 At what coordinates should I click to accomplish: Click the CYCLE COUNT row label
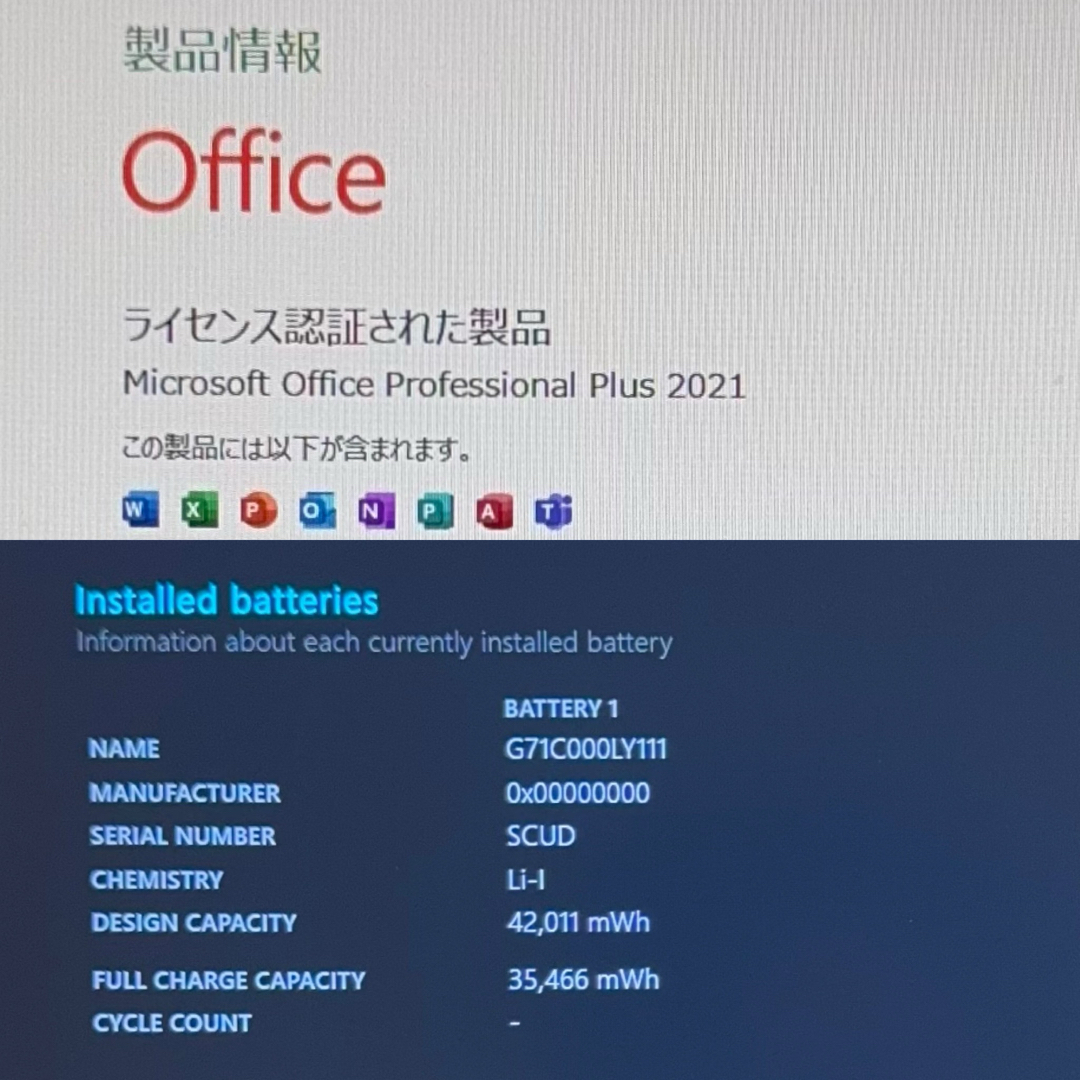172,1023
